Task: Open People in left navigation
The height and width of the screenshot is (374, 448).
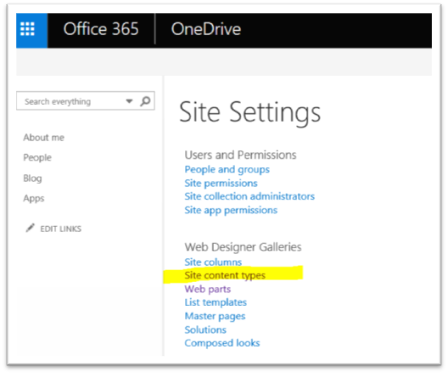Action: point(37,158)
